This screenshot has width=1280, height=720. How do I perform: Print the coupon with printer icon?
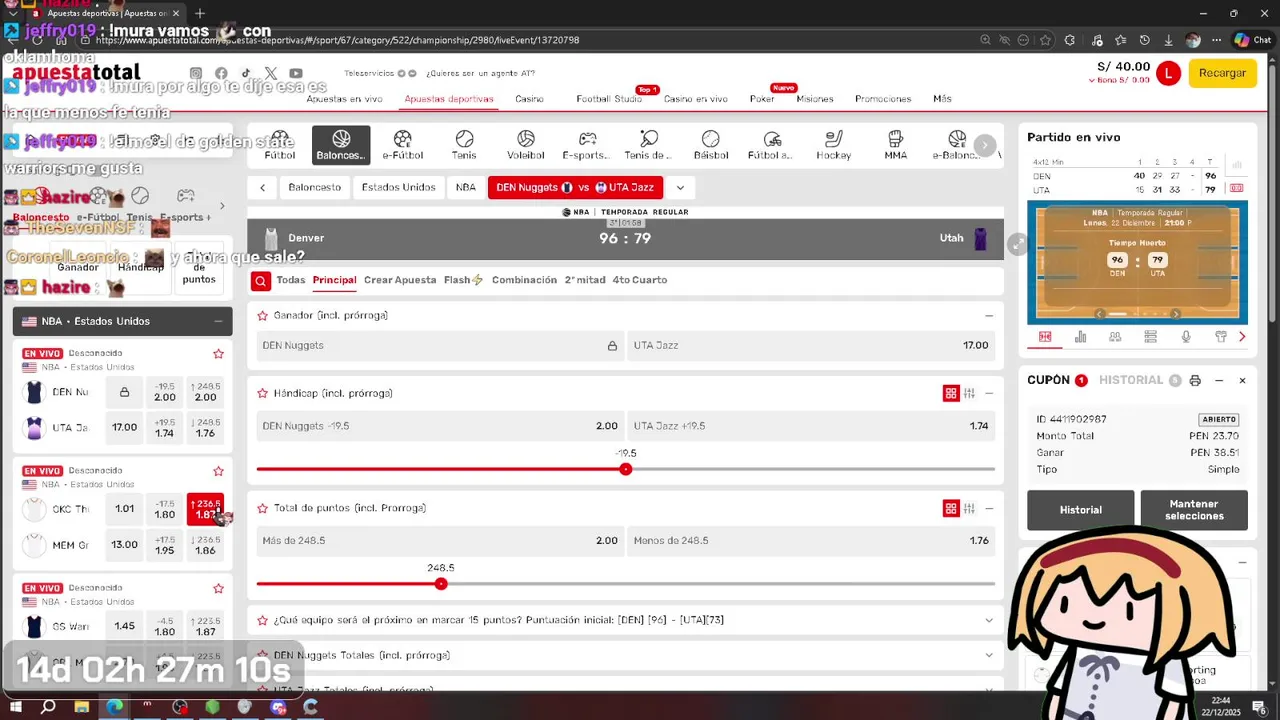point(1195,381)
